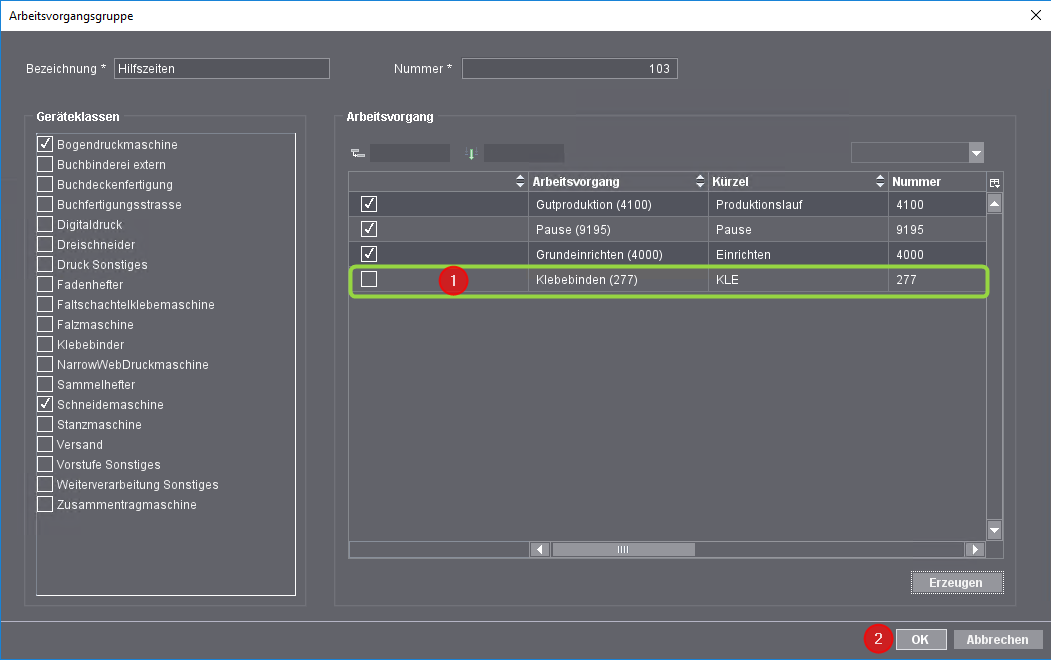Click the Arbeitsvorgang column header
This screenshot has width=1051, height=660.
618,182
